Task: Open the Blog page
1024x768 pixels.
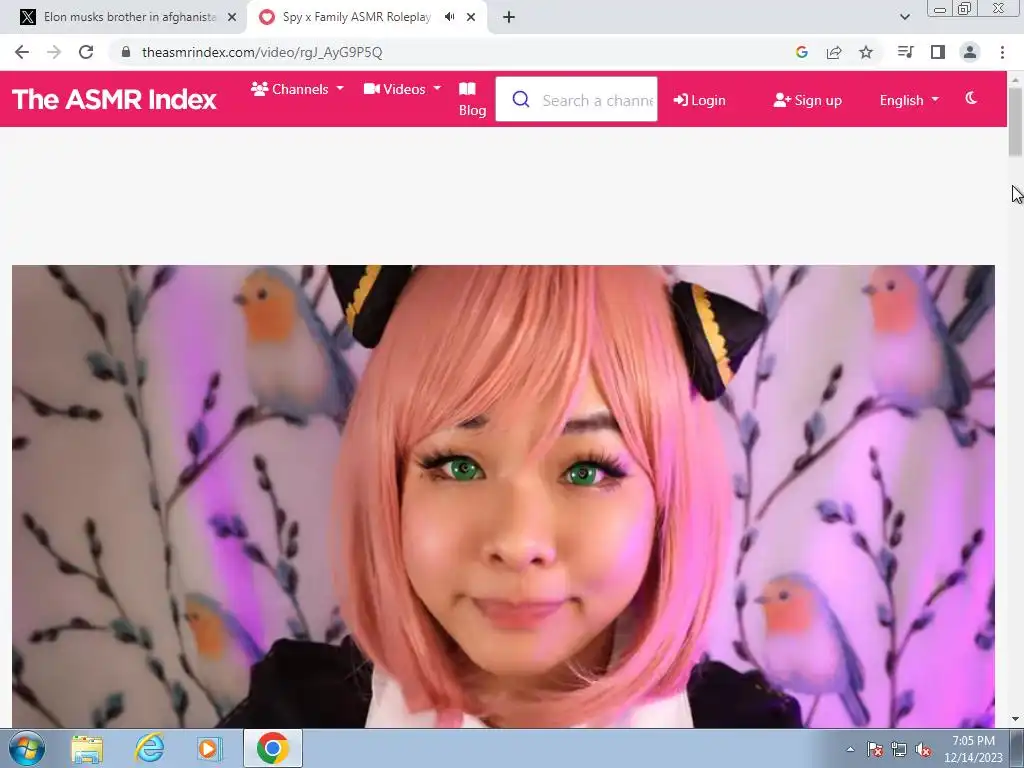Action: pos(472,99)
